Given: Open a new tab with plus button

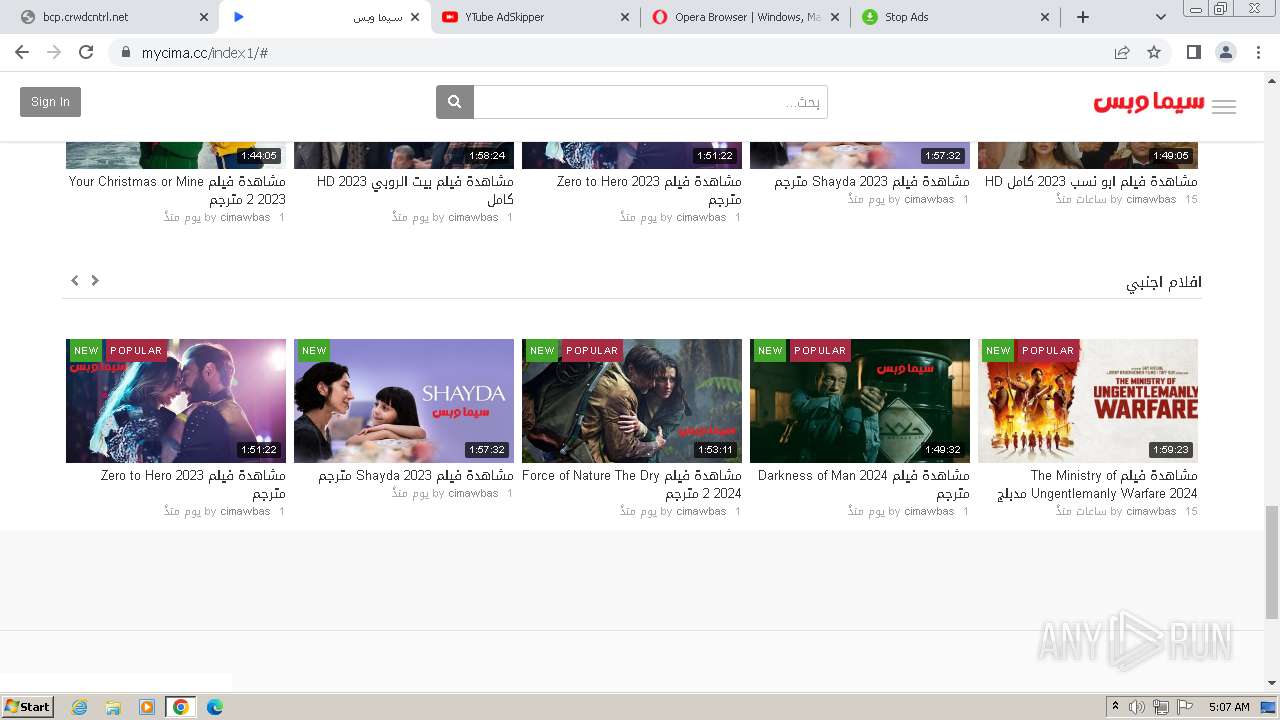Looking at the screenshot, I should click(1083, 17).
